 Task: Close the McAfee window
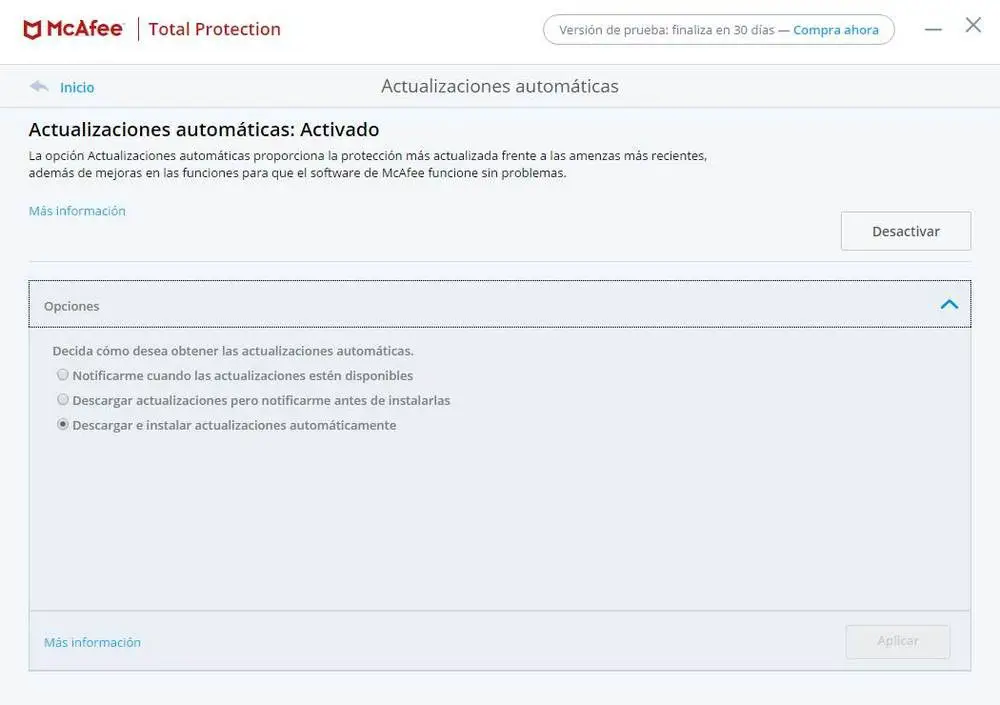[973, 26]
